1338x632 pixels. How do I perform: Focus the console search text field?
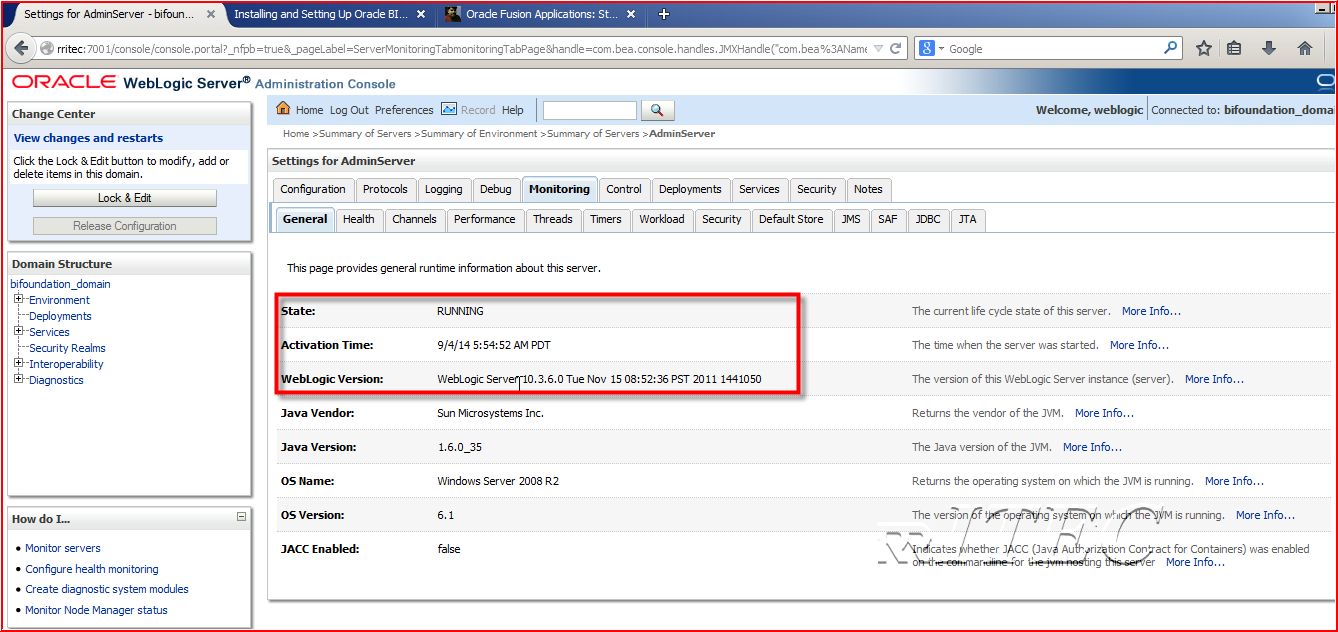coord(589,110)
